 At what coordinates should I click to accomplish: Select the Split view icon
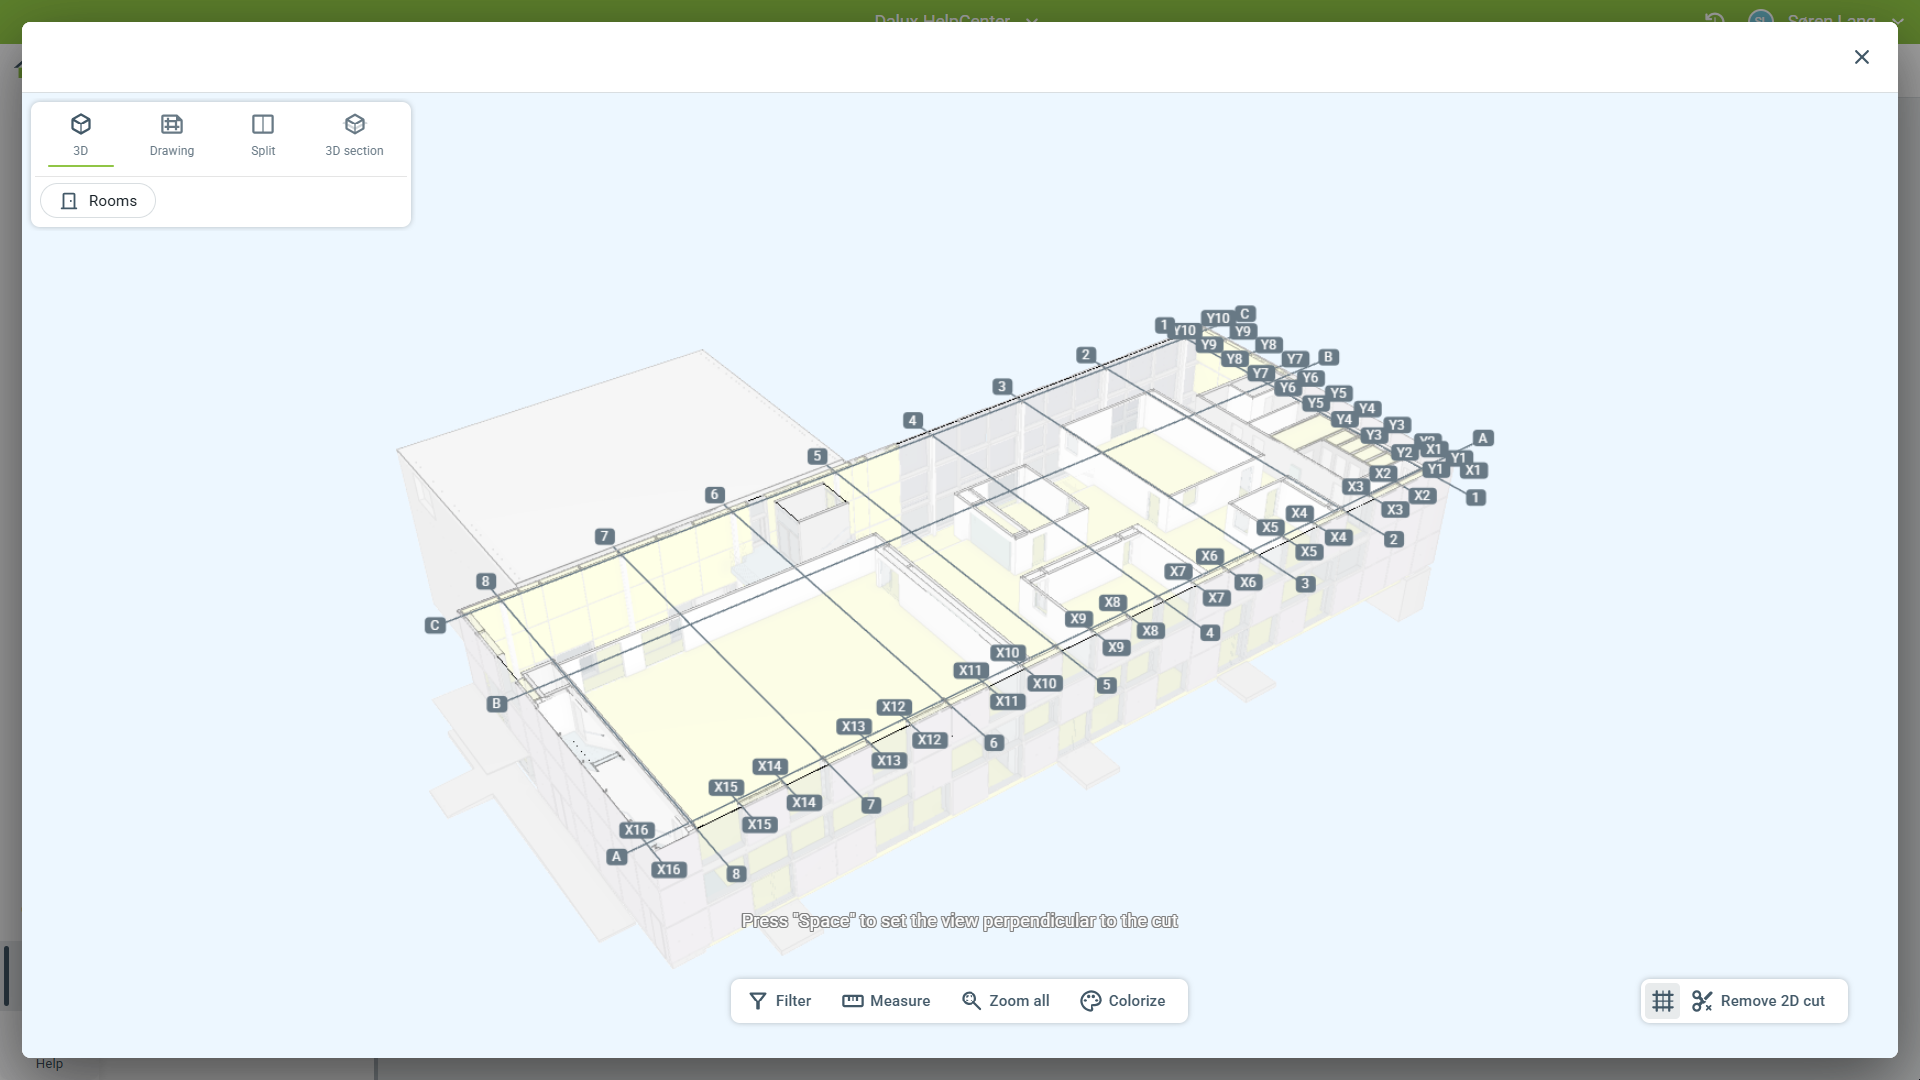[263, 135]
